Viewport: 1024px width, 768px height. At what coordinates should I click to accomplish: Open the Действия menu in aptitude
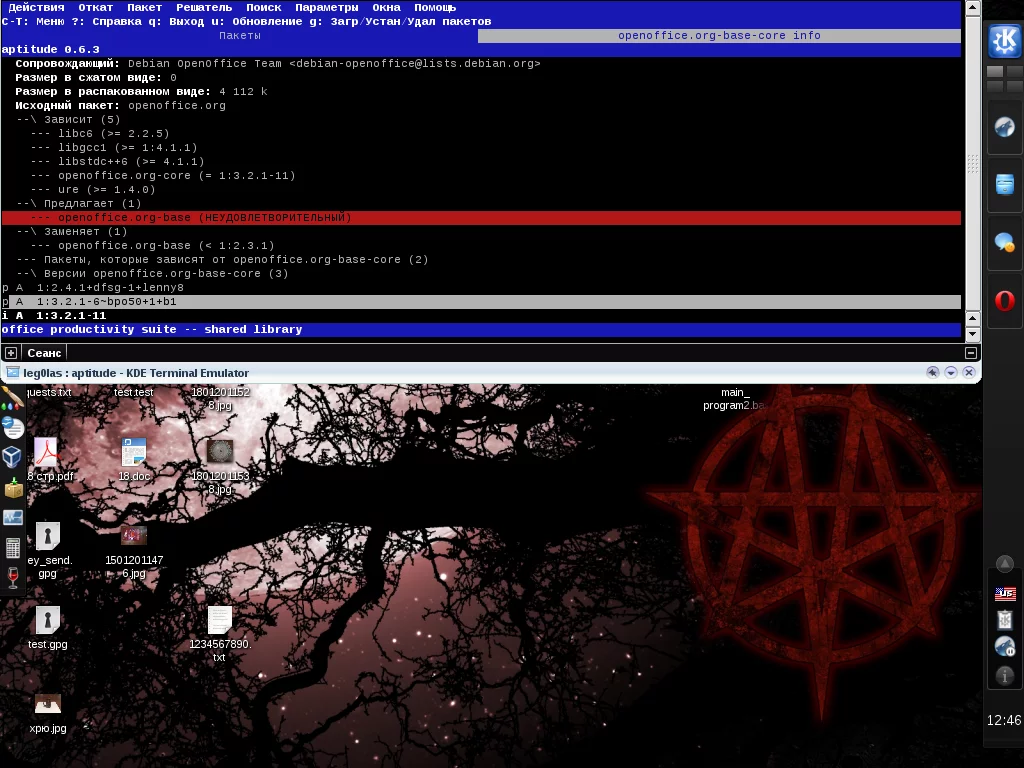[36, 7]
